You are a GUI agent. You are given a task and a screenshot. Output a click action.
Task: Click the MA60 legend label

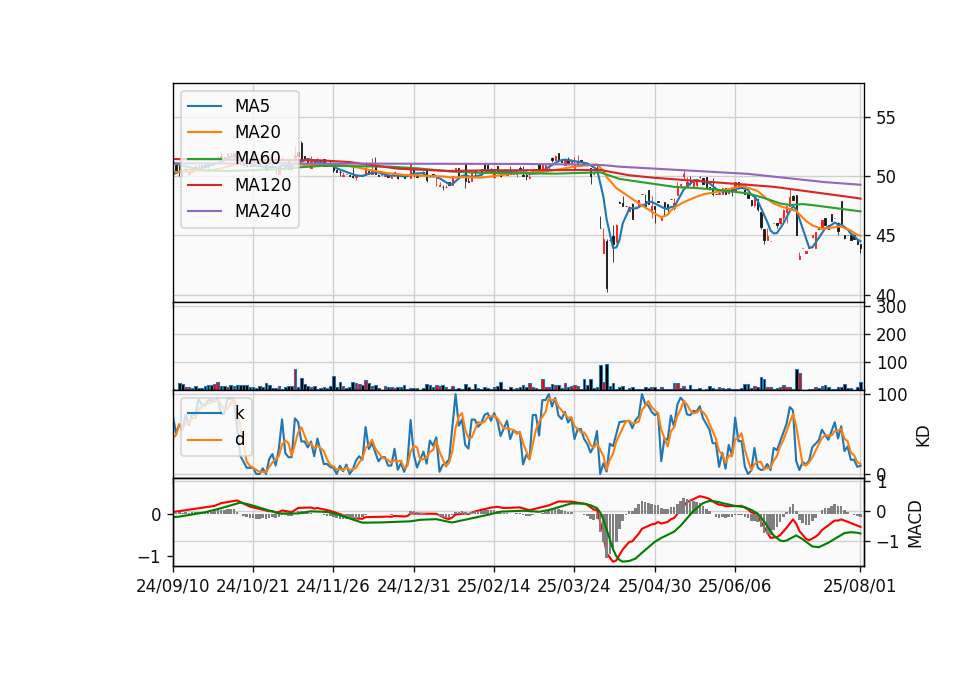point(258,159)
